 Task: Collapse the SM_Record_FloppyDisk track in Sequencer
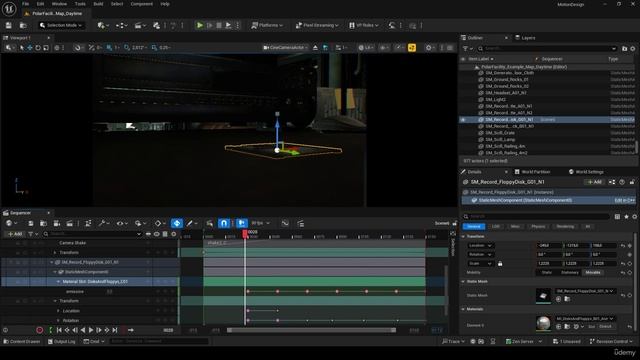(51, 262)
